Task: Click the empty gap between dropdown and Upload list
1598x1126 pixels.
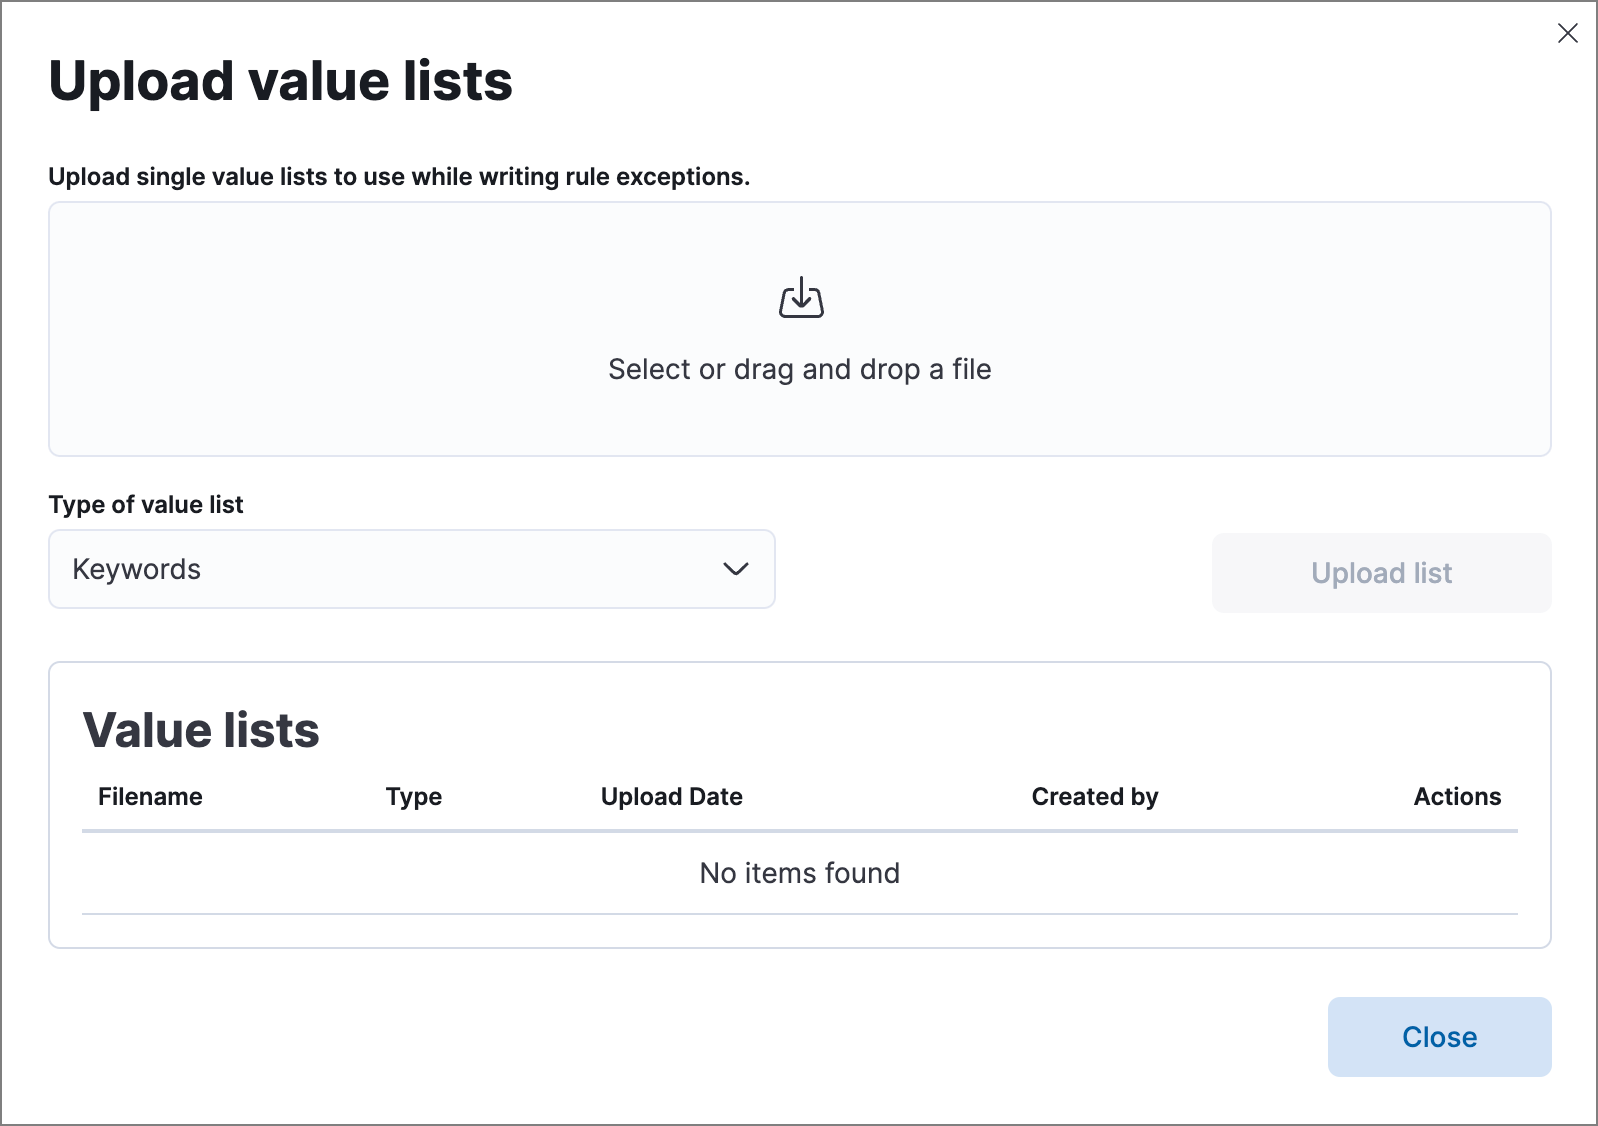Action: tap(993, 571)
